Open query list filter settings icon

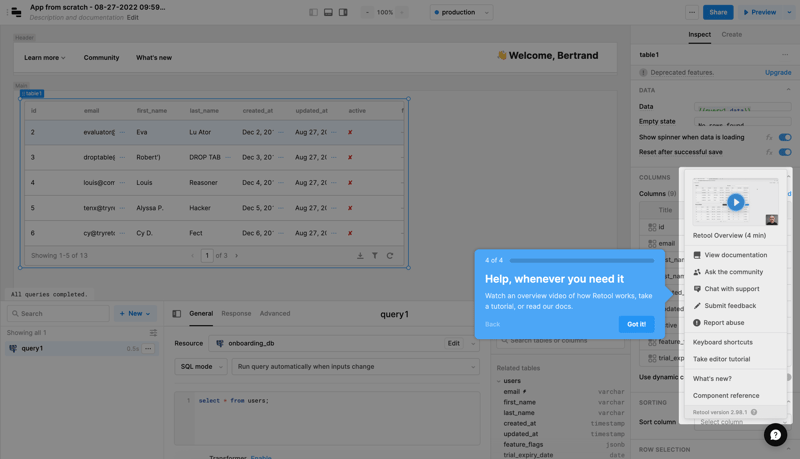(153, 333)
